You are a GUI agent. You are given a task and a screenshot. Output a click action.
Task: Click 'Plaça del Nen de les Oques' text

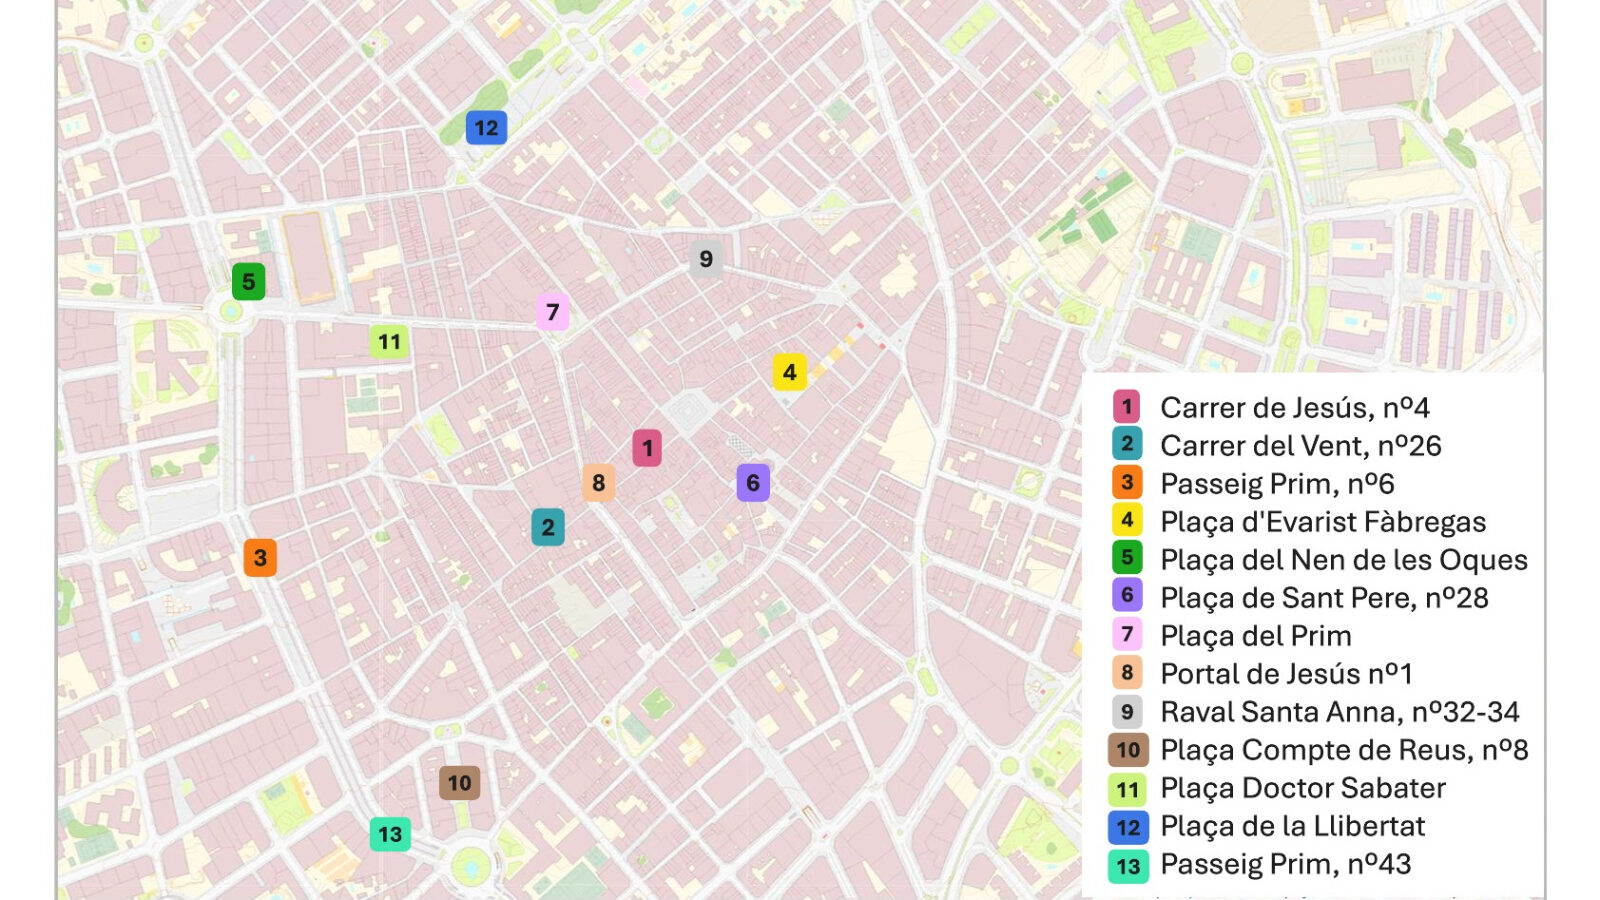(x=1343, y=560)
